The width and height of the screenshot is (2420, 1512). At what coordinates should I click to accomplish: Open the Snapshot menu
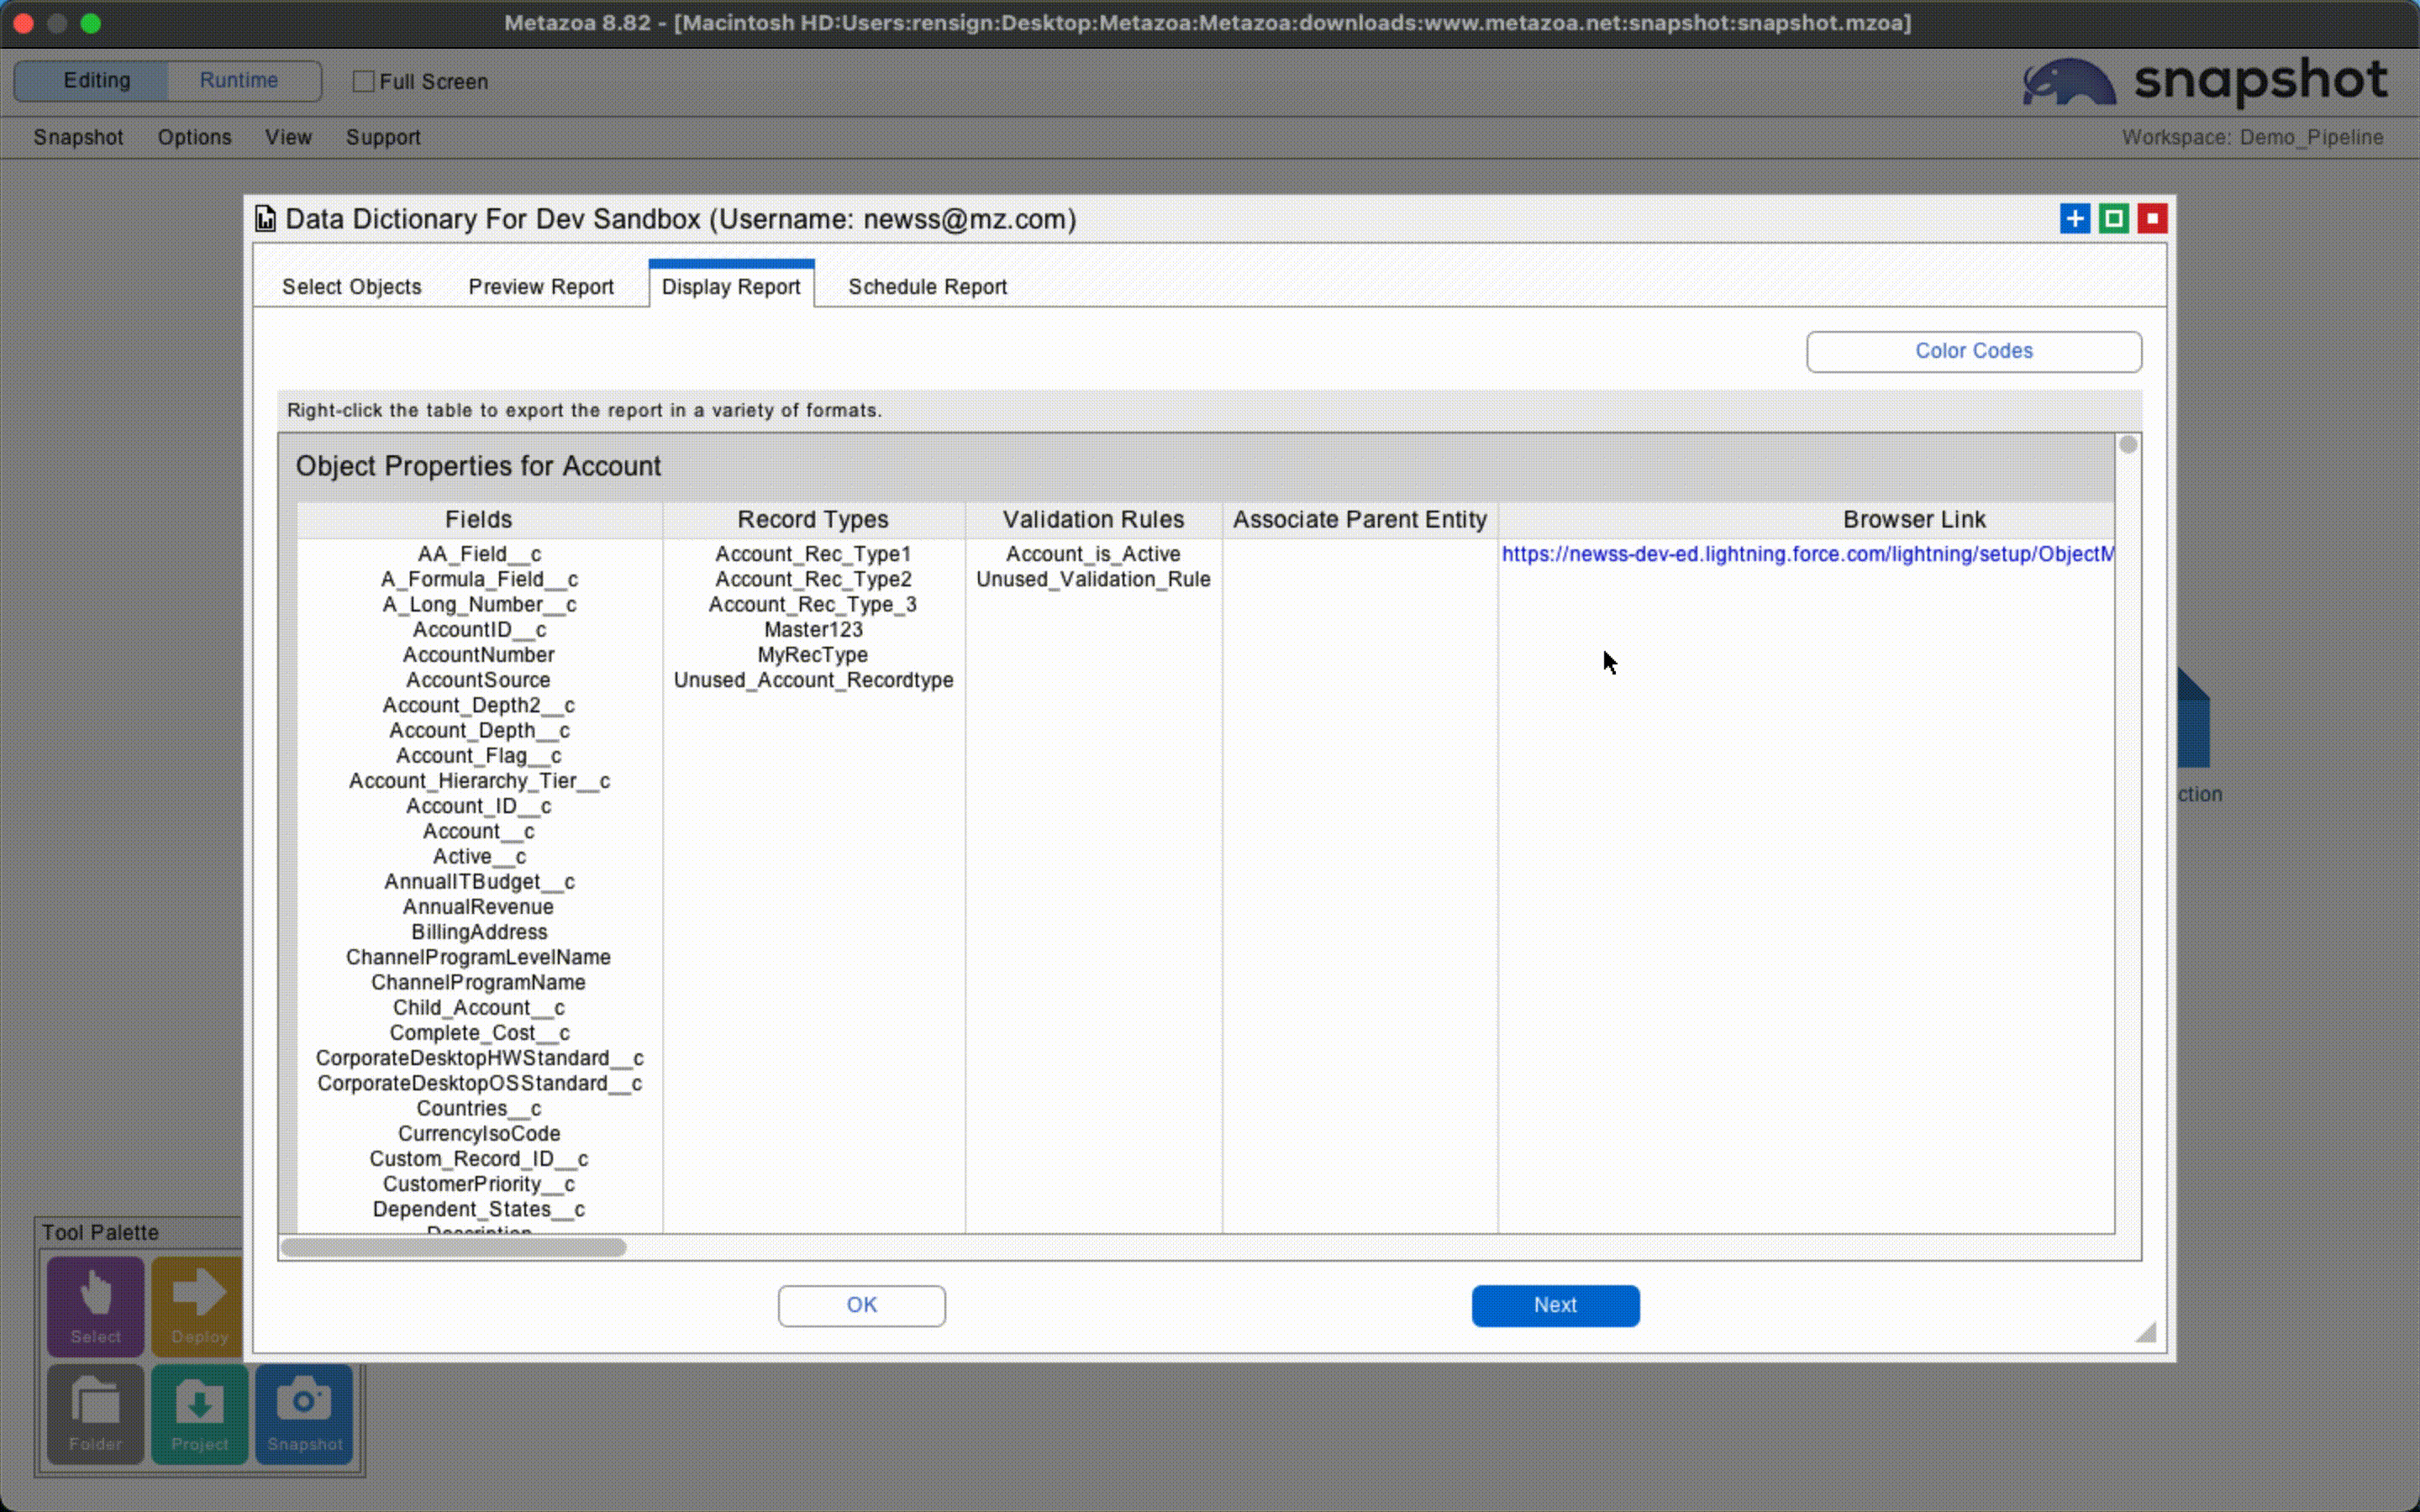tap(78, 137)
